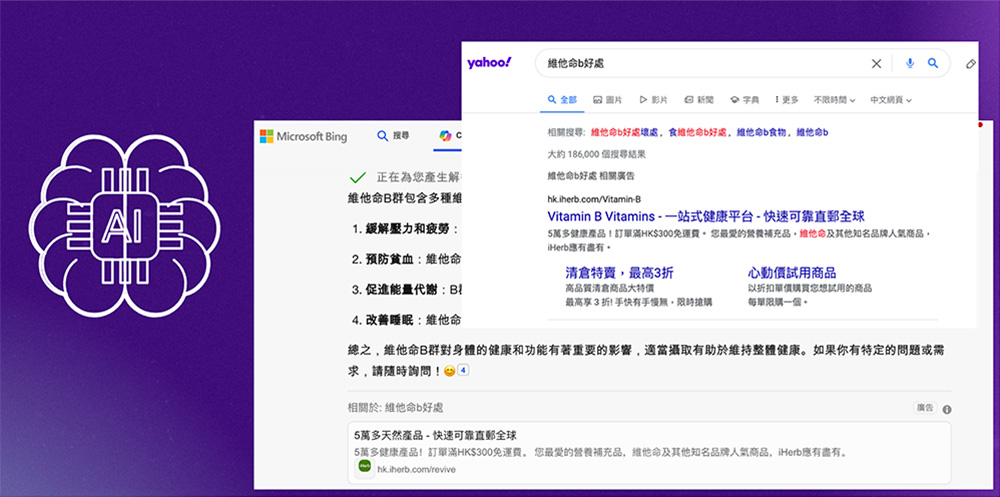Click the Copilot icon tab in Bing
The width and height of the screenshot is (1000, 497).
[445, 136]
